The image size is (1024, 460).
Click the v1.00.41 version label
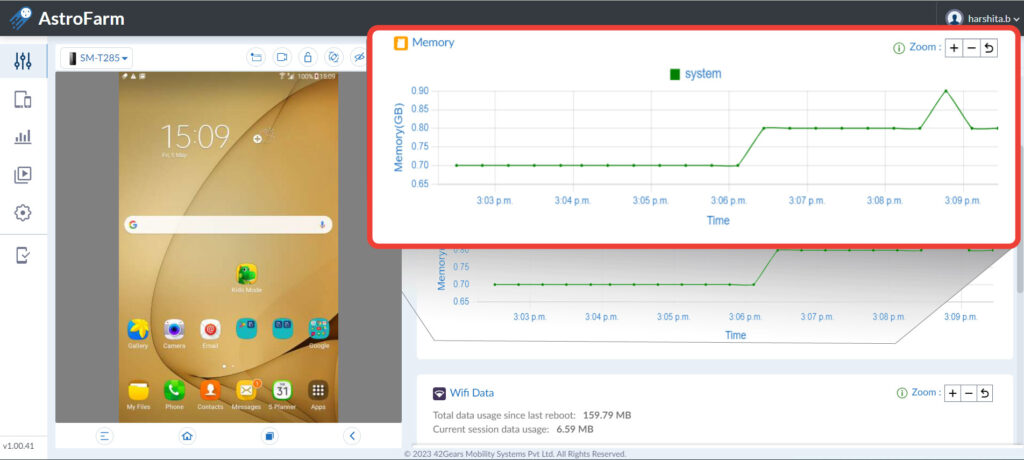pos(18,446)
